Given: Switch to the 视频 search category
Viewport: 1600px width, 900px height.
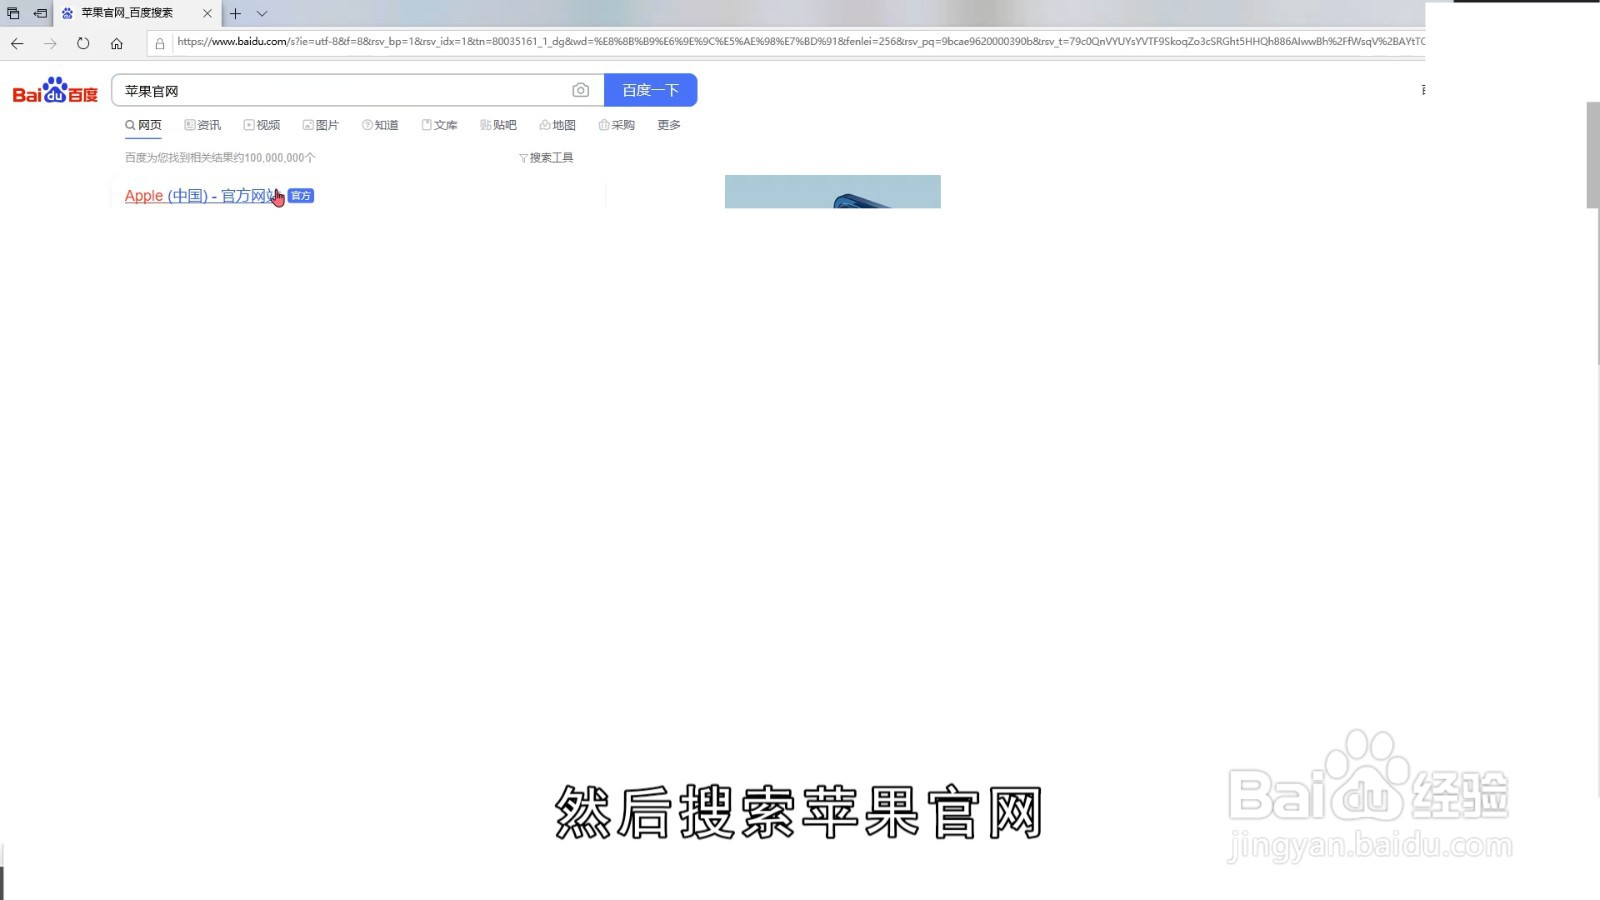Looking at the screenshot, I should pos(263,124).
